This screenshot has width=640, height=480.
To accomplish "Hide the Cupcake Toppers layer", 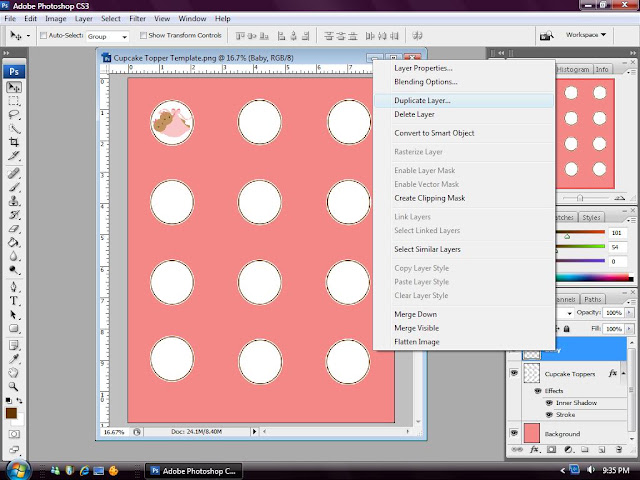I will (514, 373).
